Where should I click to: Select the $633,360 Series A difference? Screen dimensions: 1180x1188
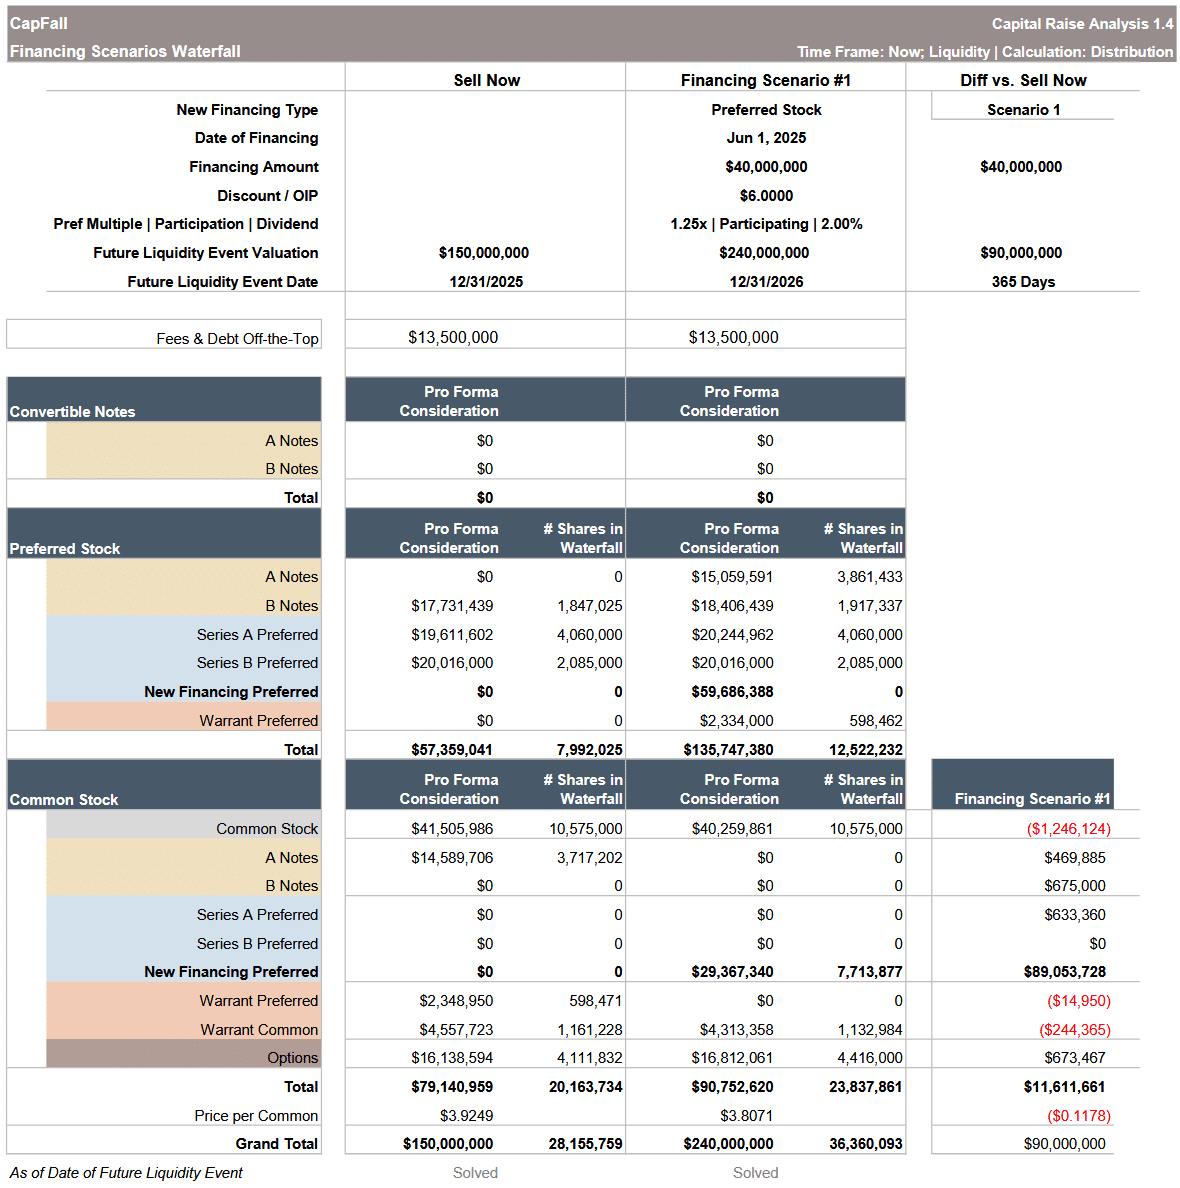(x=1075, y=915)
